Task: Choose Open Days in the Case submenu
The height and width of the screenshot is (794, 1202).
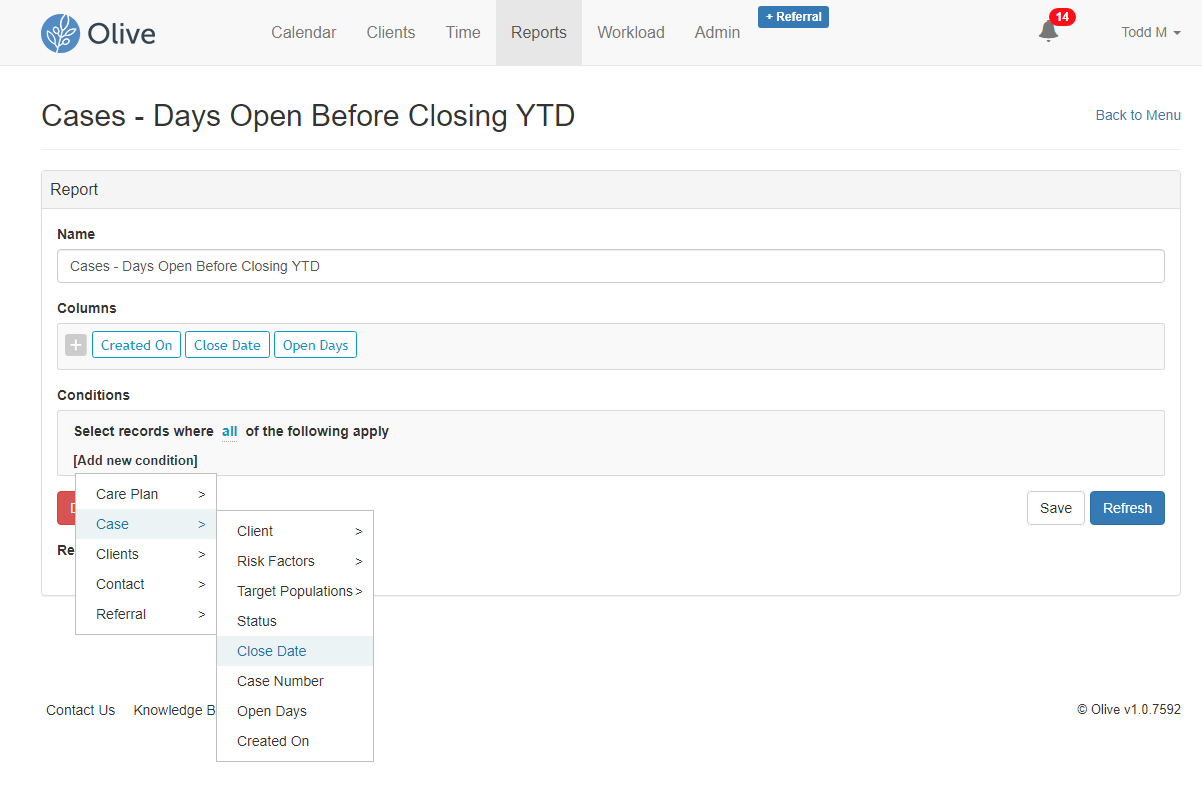Action: (295, 711)
